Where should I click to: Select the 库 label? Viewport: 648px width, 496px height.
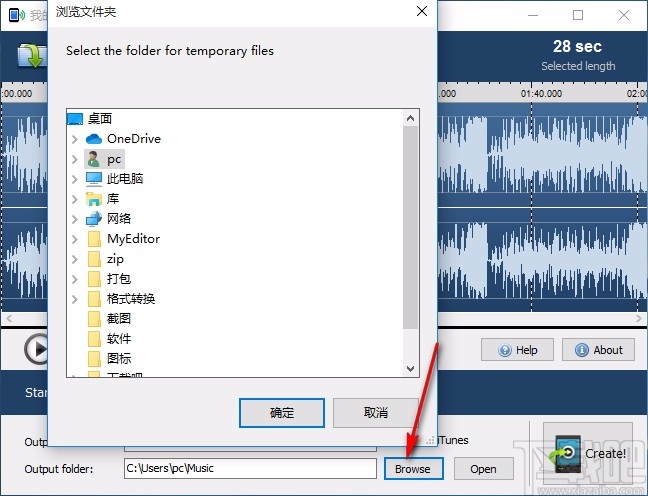(113, 199)
